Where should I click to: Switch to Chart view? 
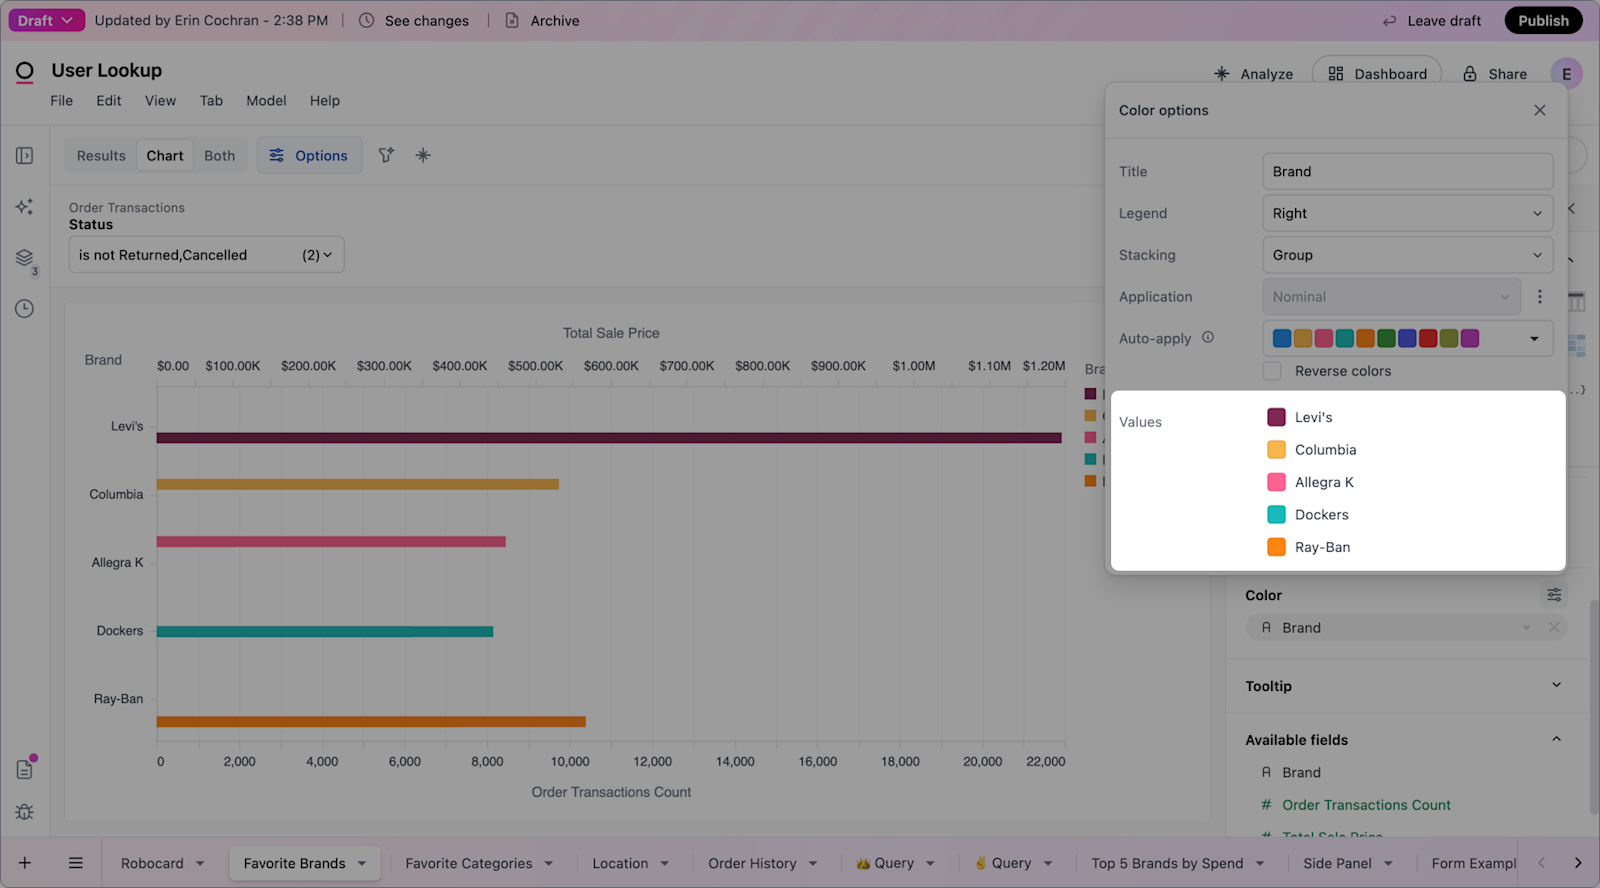(165, 156)
